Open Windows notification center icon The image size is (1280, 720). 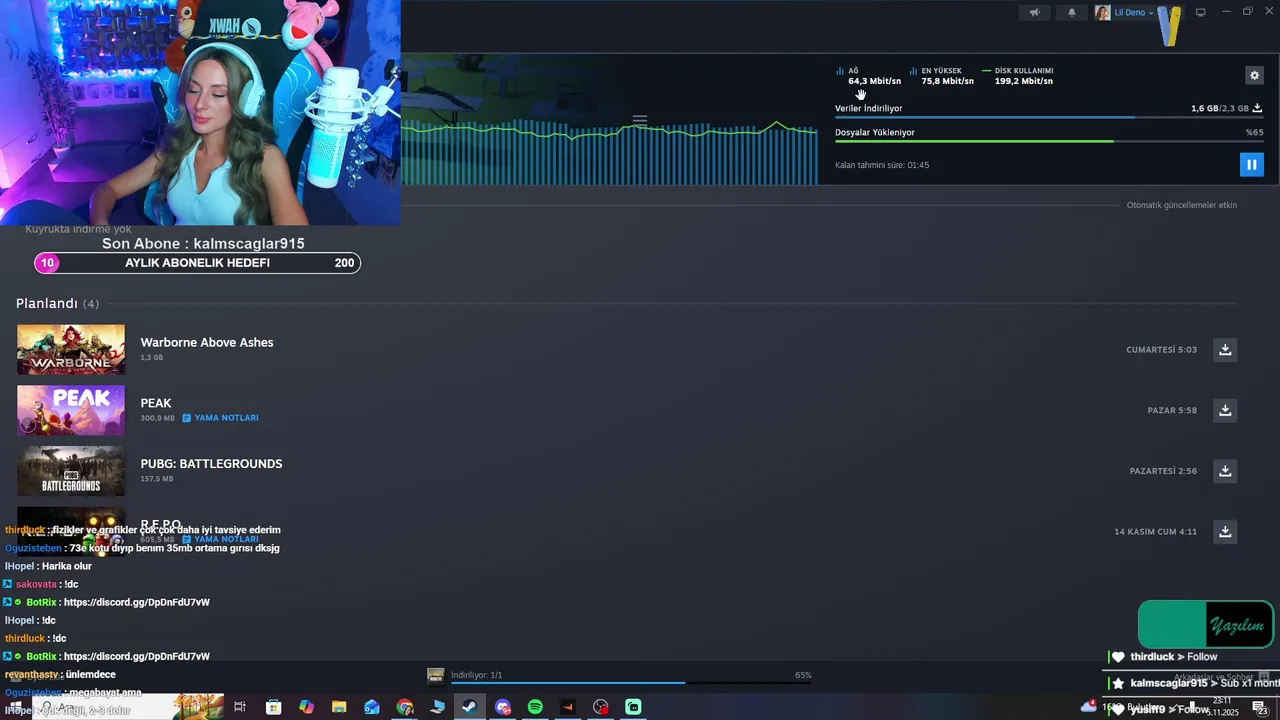pos(1259,707)
